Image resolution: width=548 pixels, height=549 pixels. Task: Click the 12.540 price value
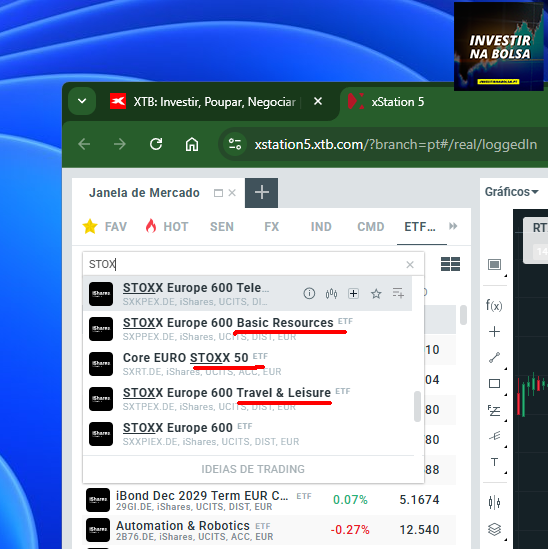point(419,530)
